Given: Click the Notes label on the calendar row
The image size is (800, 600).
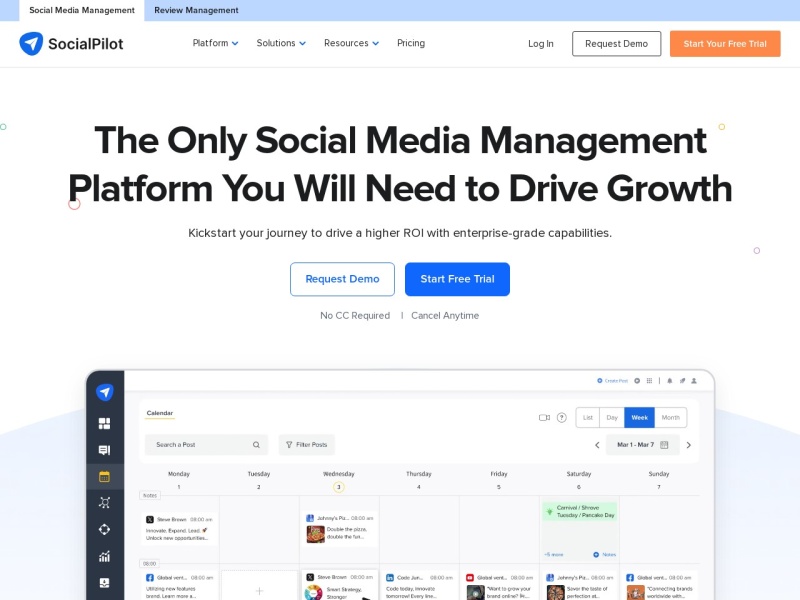Looking at the screenshot, I should [x=149, y=495].
